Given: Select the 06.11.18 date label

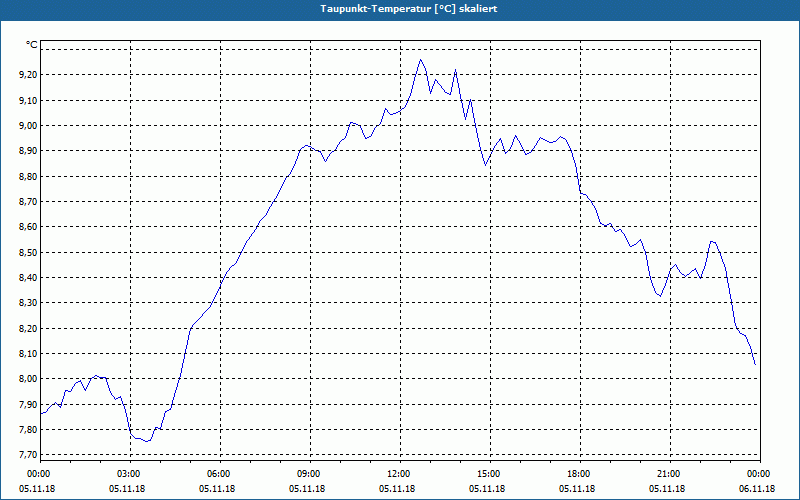Looking at the screenshot, I should click(x=757, y=489).
